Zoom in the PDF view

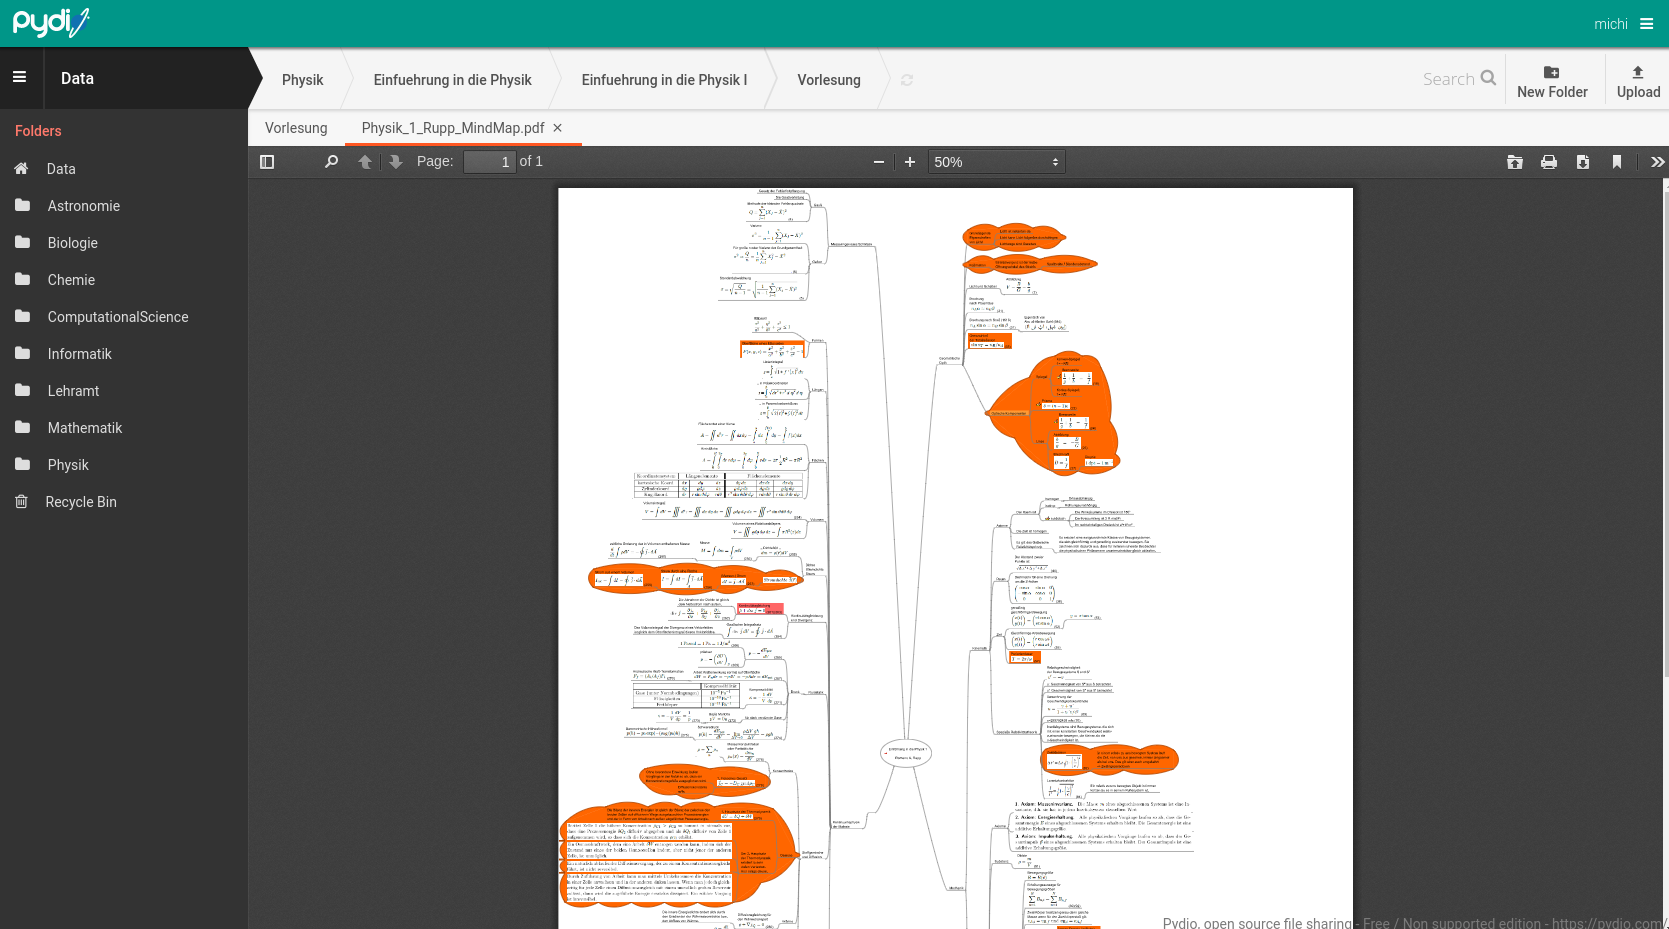tap(910, 162)
